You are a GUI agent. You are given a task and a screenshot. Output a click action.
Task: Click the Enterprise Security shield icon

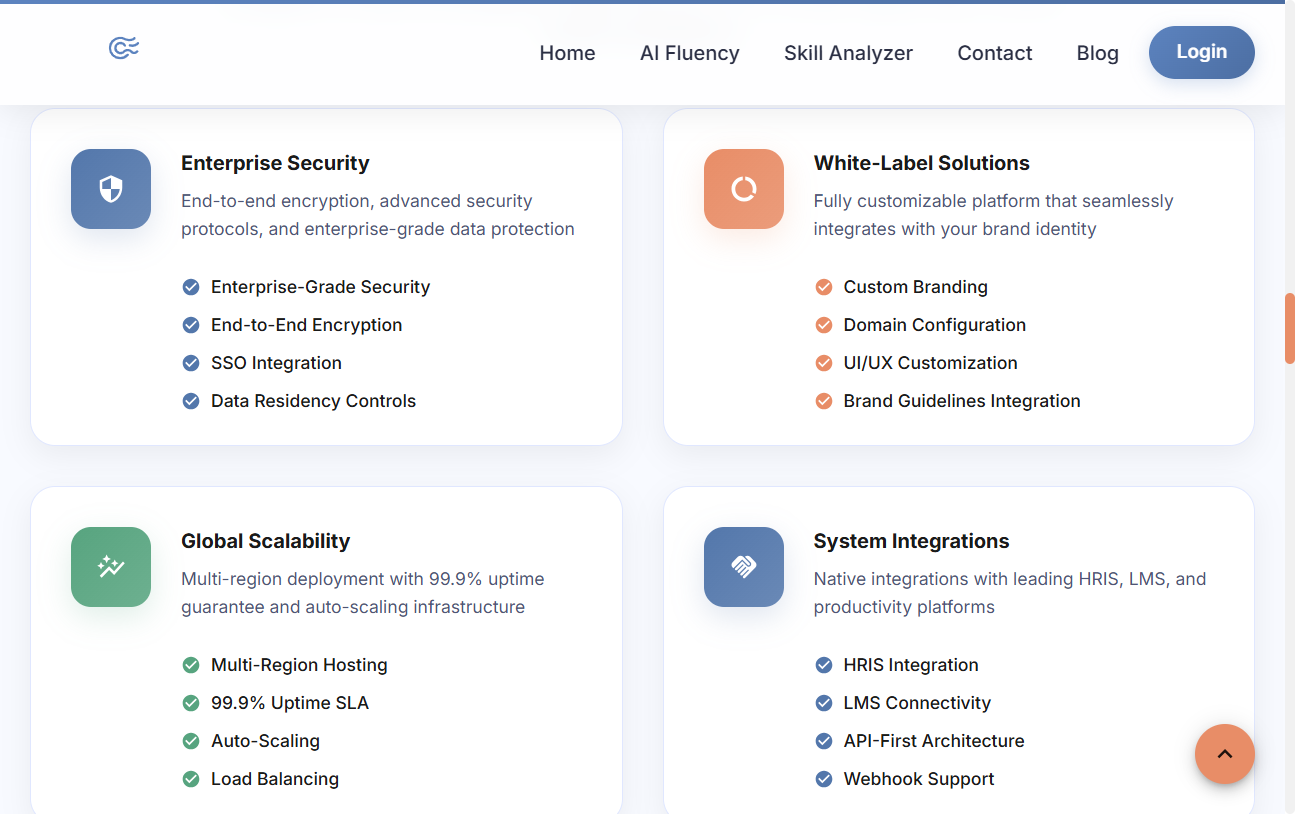click(x=111, y=189)
